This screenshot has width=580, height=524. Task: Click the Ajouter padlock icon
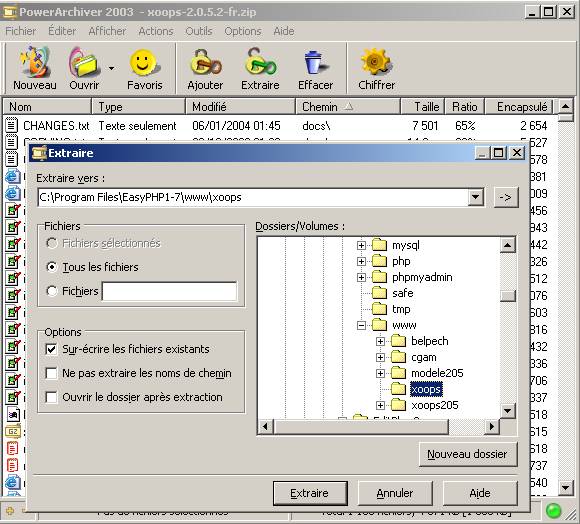(205, 62)
